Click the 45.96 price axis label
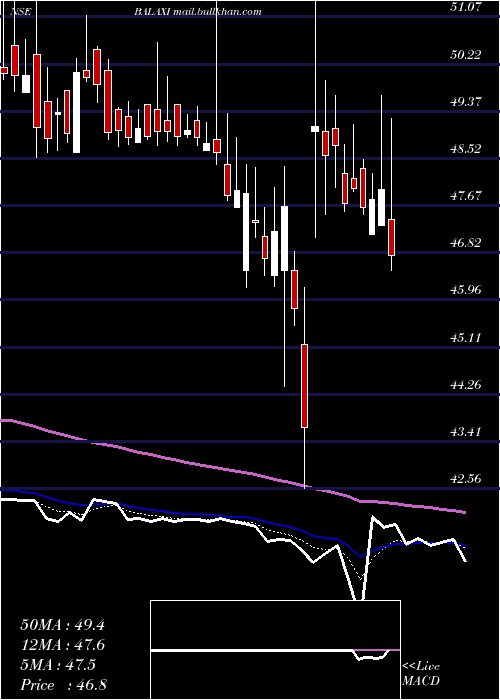The width and height of the screenshot is (500, 700). [466, 290]
